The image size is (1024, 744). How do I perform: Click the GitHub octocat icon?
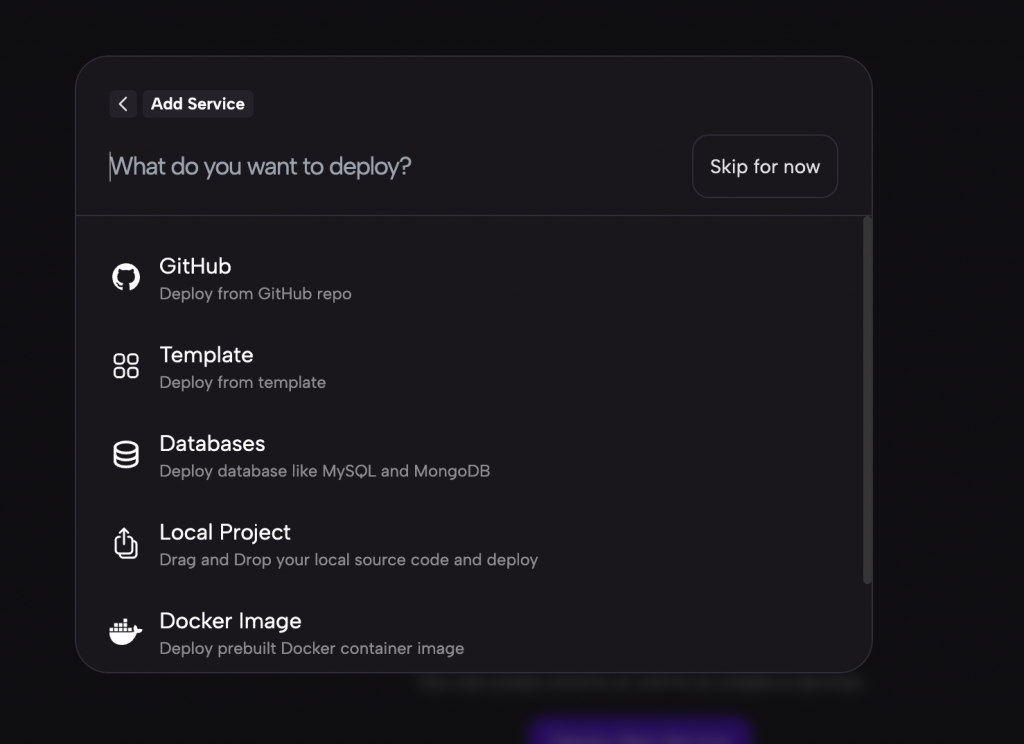126,278
